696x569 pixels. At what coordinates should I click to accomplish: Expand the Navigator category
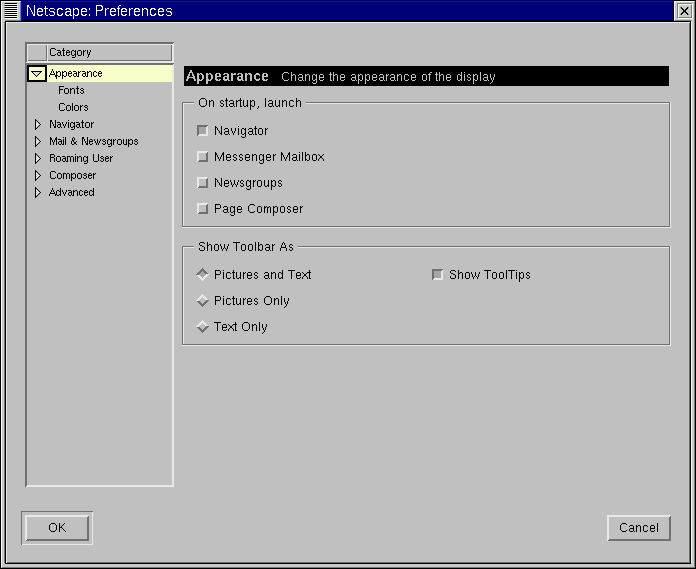tap(38, 125)
